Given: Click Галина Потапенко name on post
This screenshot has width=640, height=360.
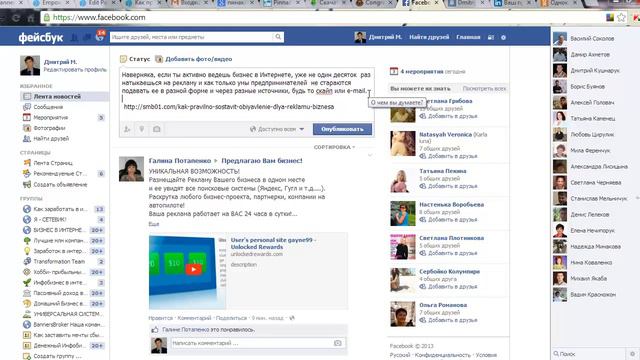Looking at the screenshot, I should coord(180,161).
